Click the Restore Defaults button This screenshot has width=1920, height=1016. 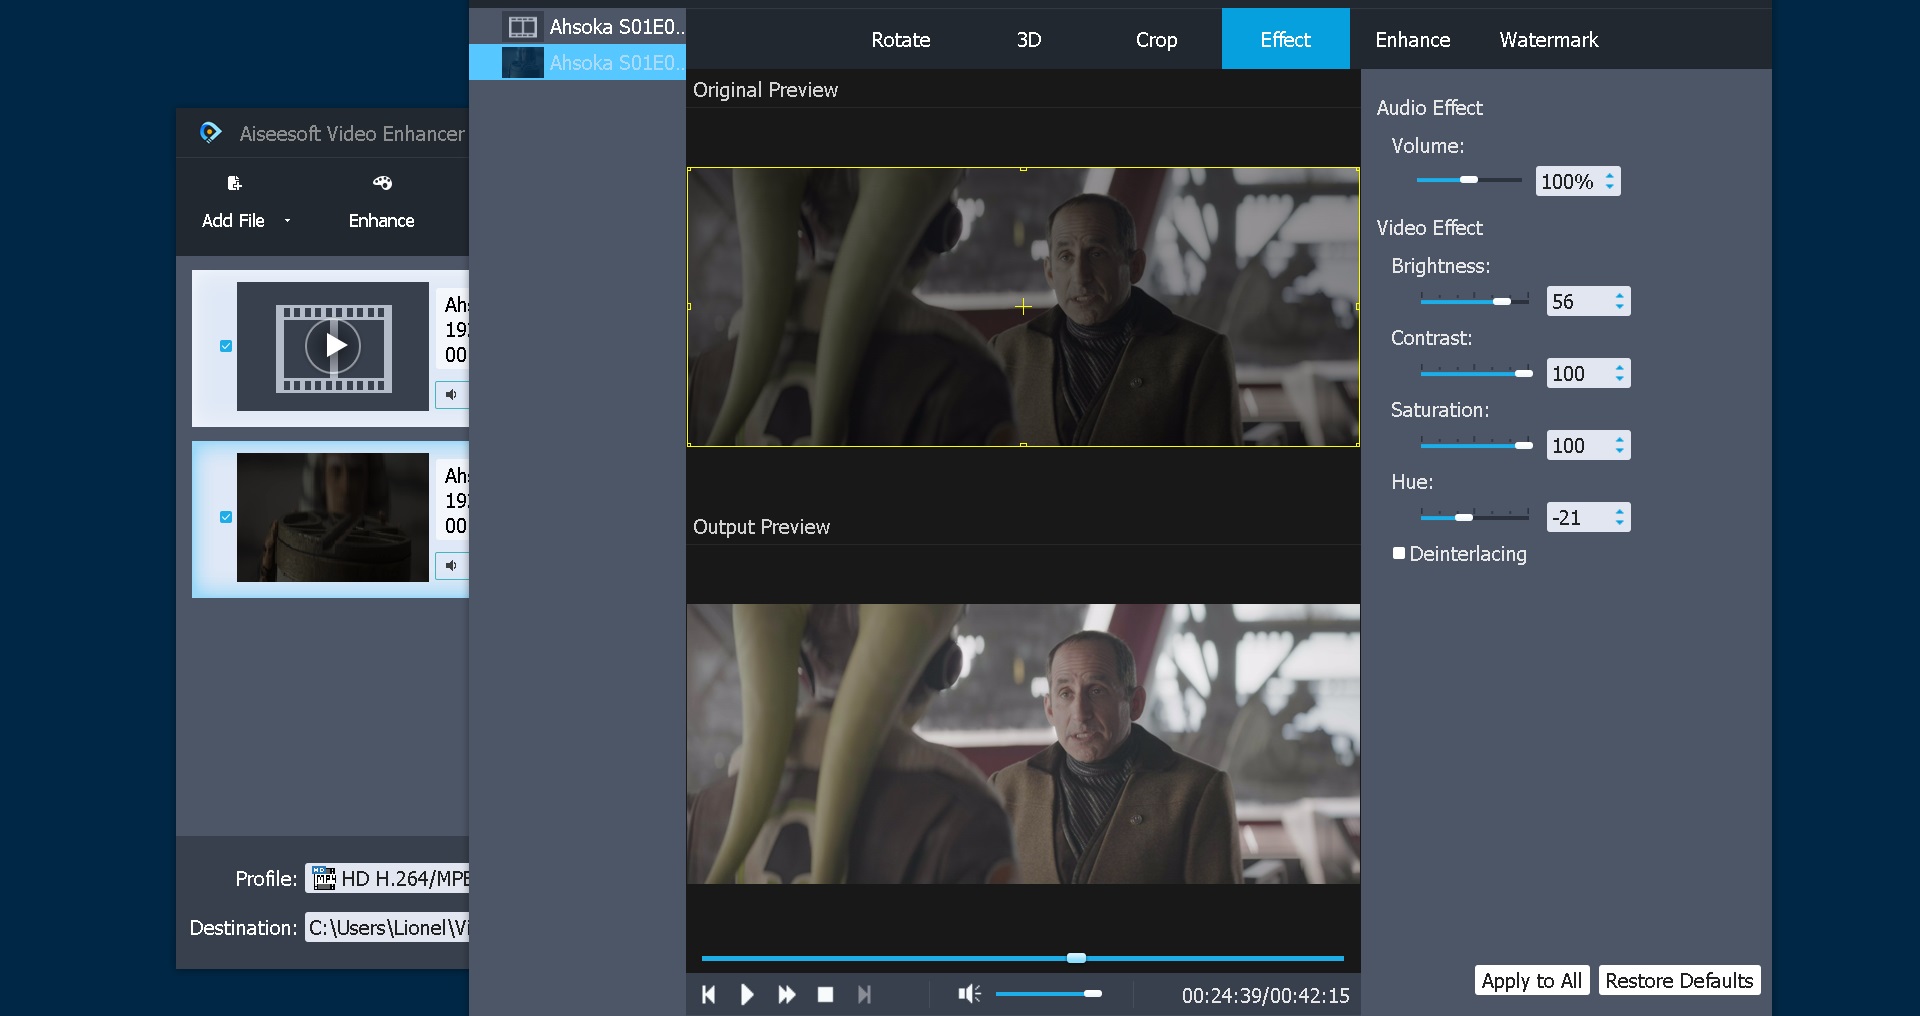[x=1679, y=981]
